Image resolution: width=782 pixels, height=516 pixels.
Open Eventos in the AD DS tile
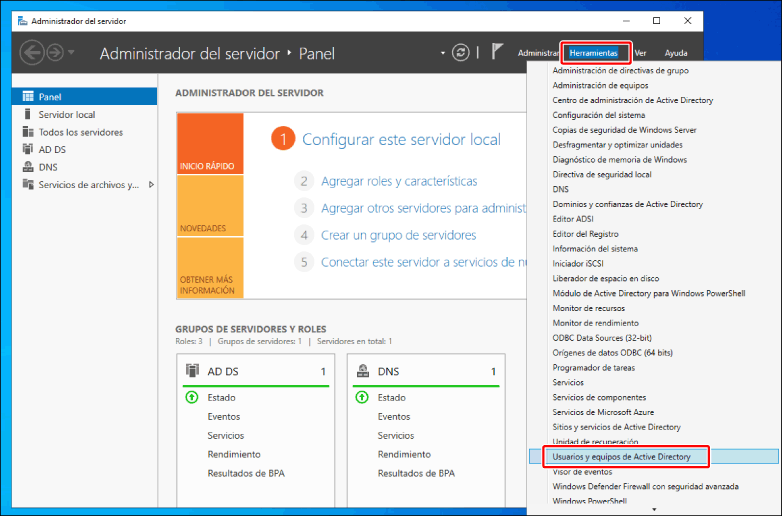pos(224,416)
